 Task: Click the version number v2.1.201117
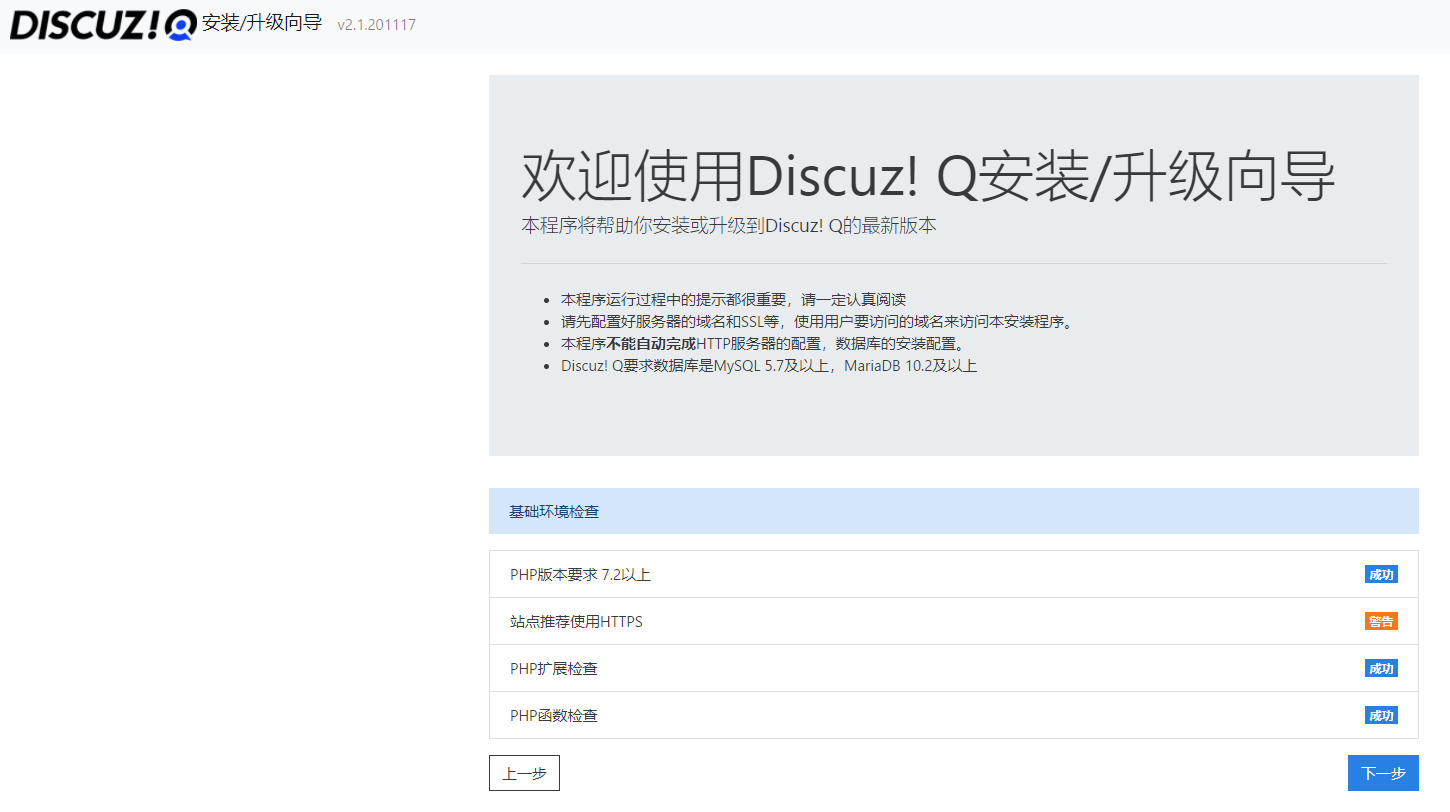376,25
